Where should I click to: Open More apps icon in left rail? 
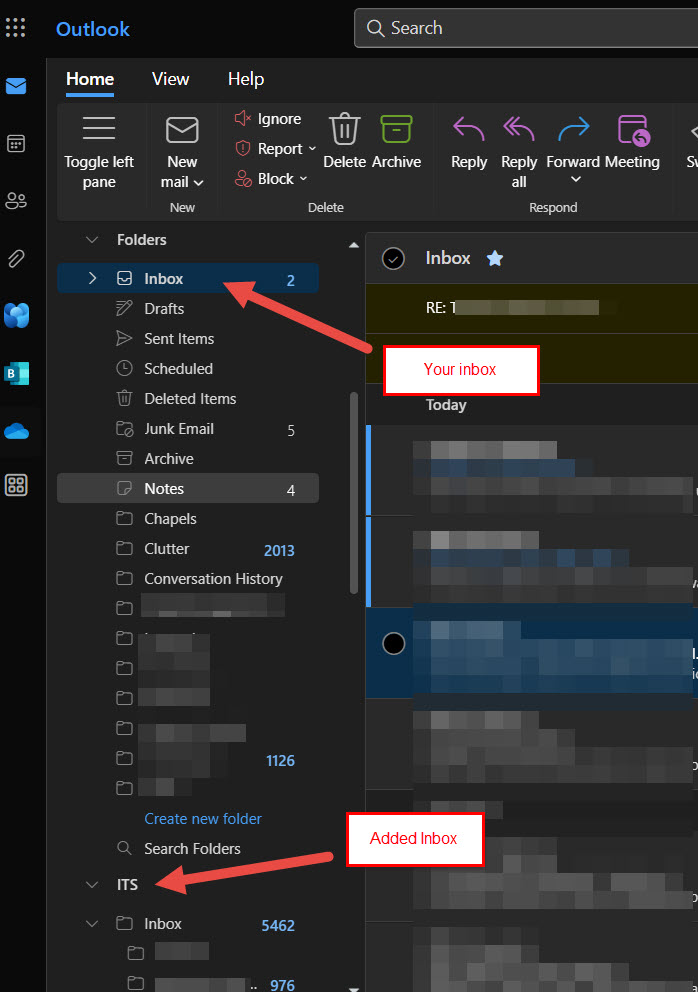(16, 485)
